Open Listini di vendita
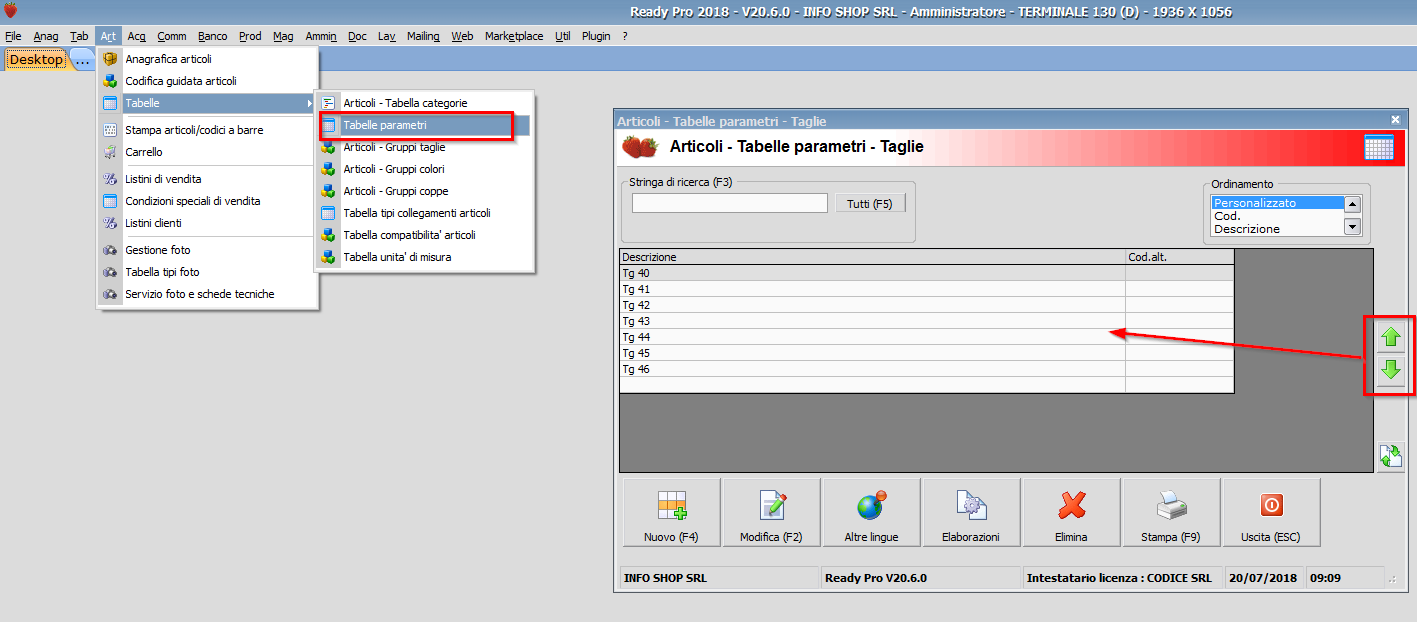The image size is (1417, 622). point(208,179)
